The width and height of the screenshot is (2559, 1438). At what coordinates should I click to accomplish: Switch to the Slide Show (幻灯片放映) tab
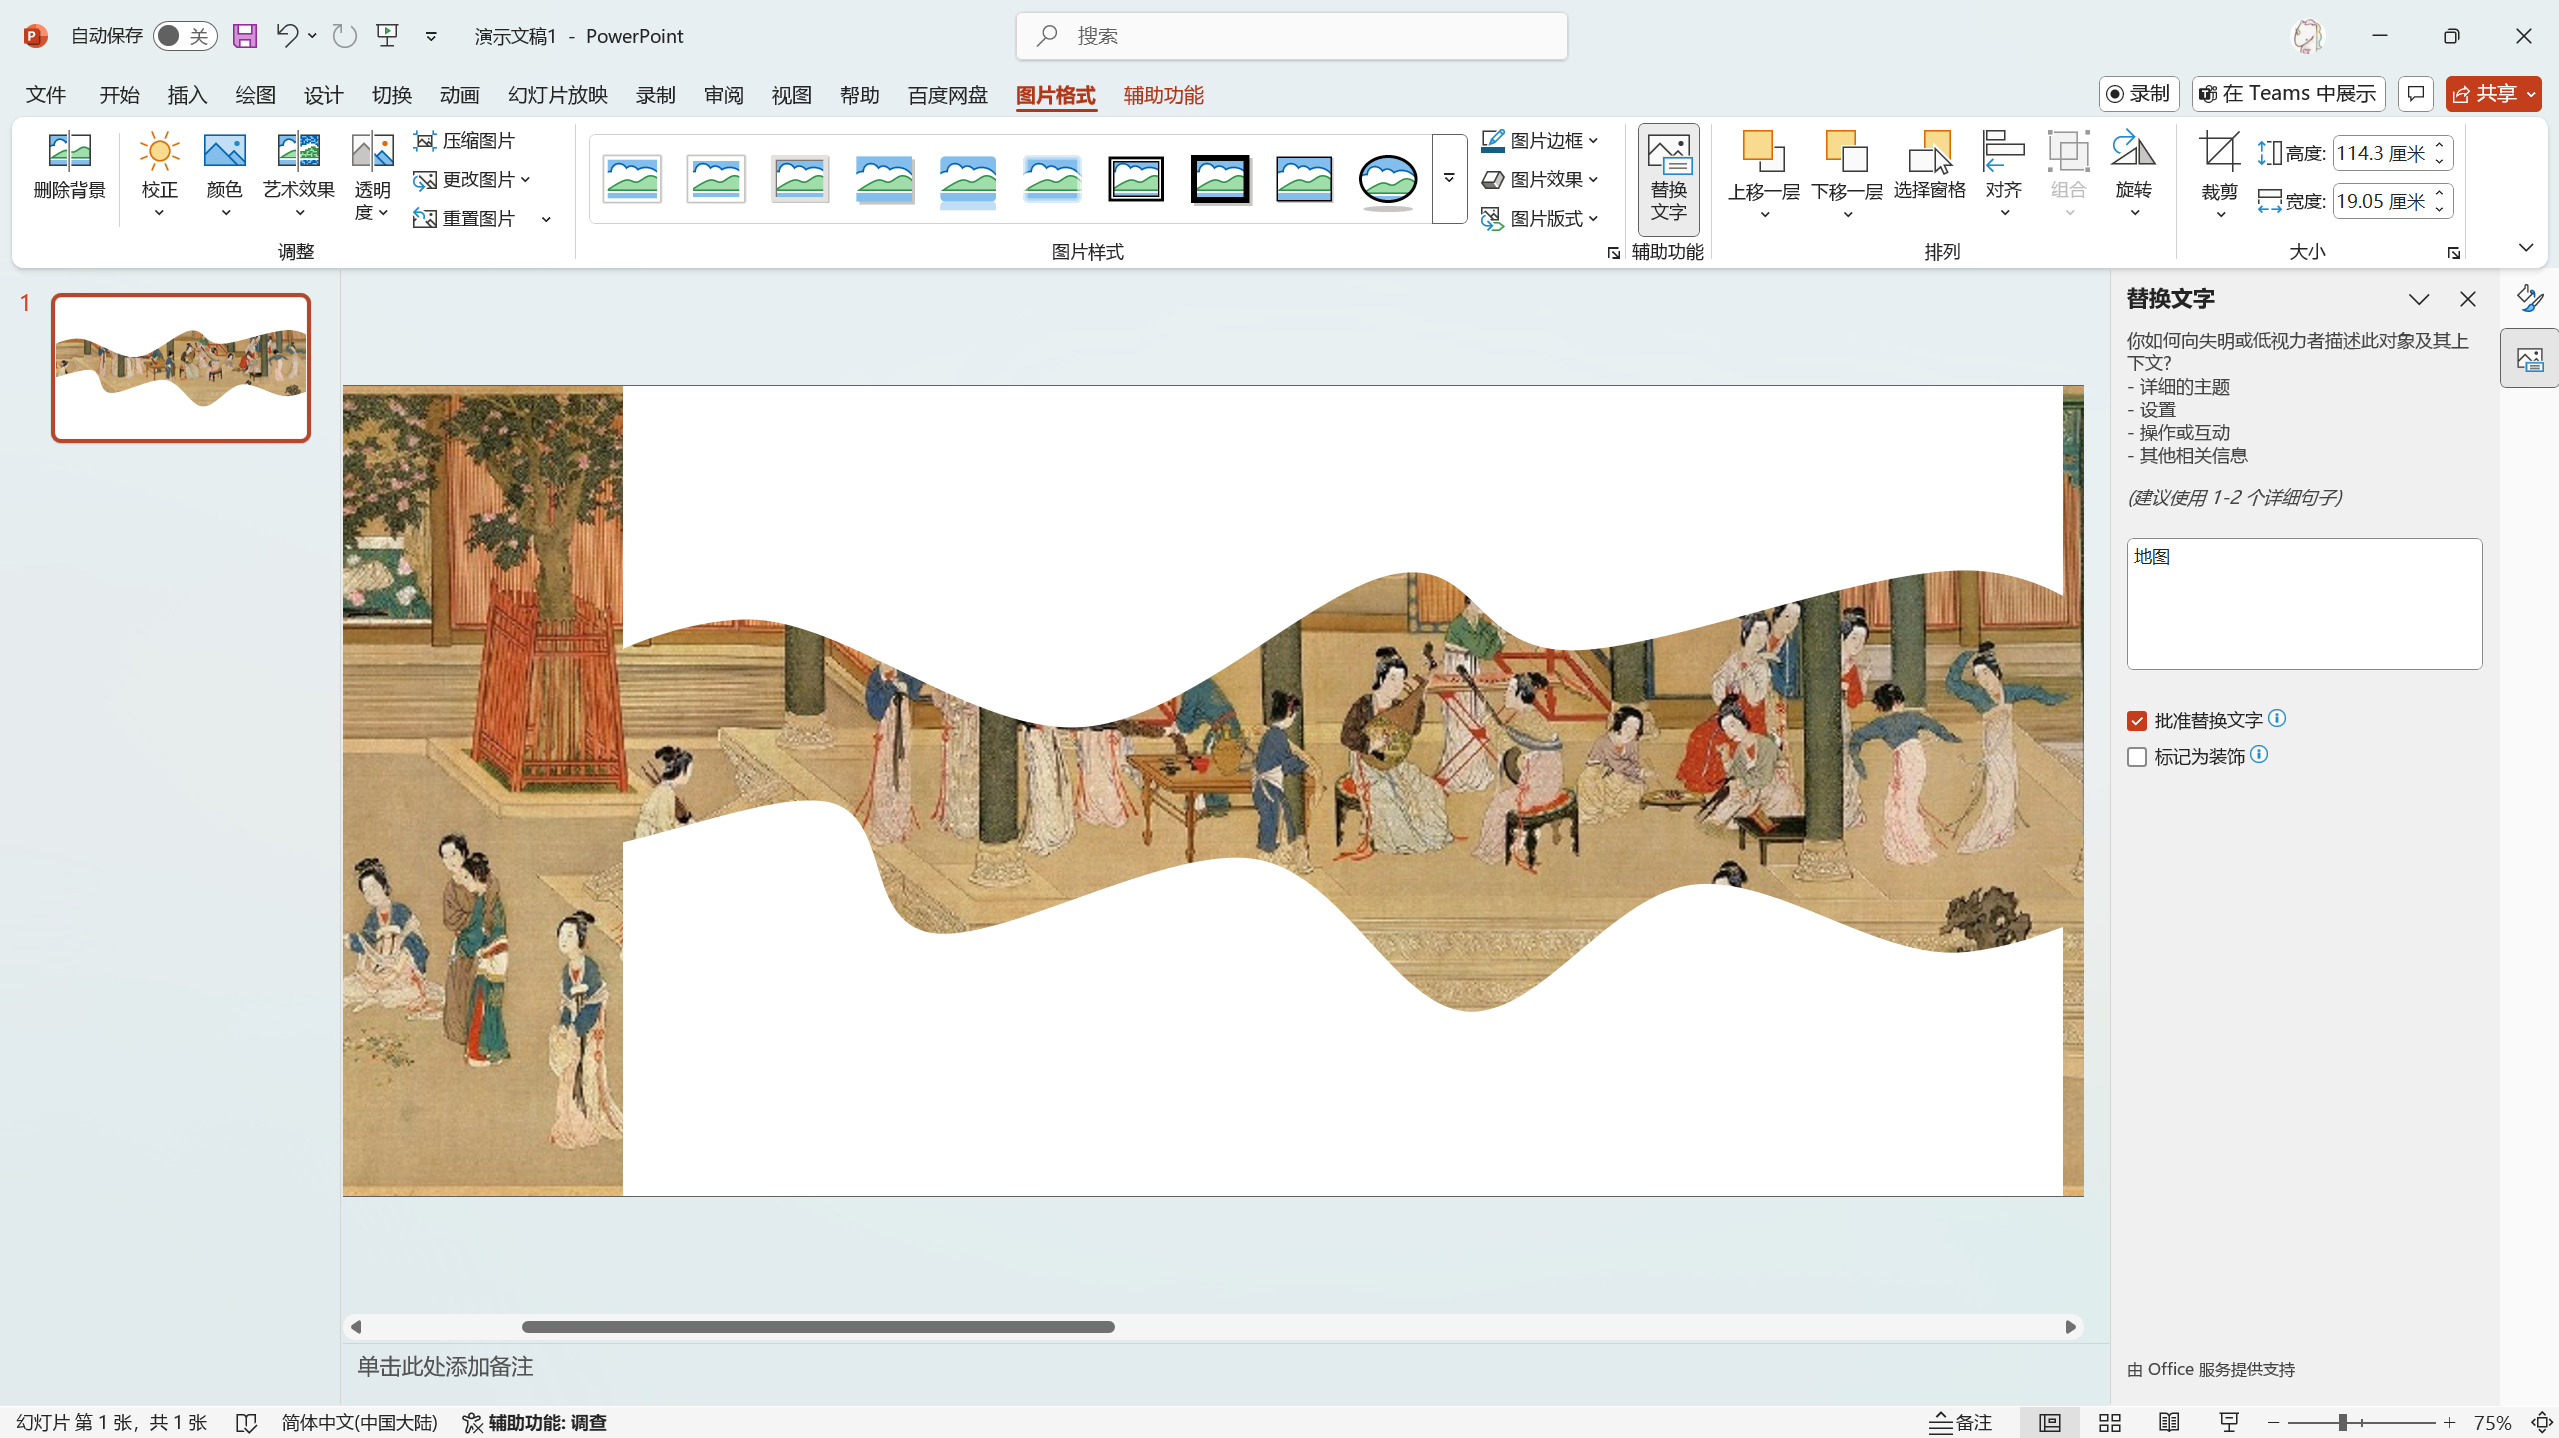[x=557, y=95]
